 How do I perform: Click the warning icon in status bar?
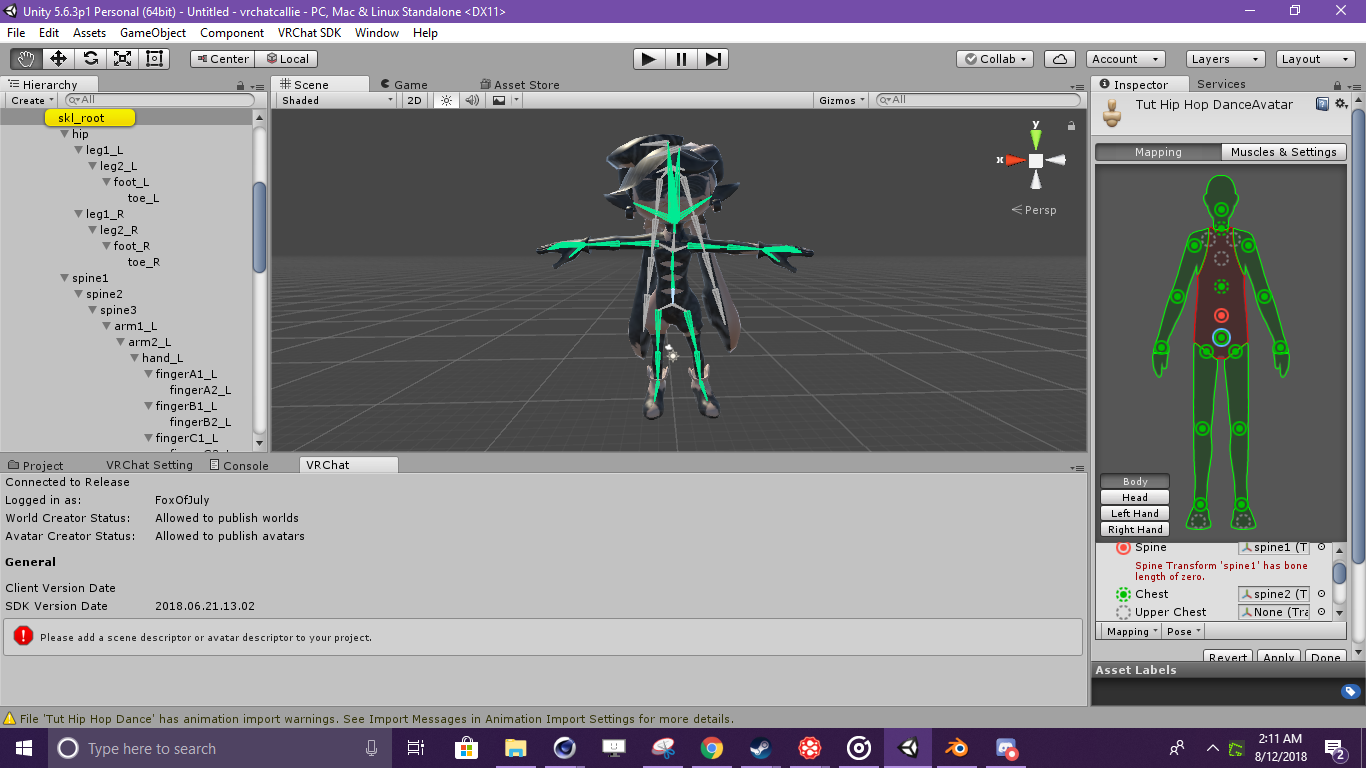coord(10,718)
